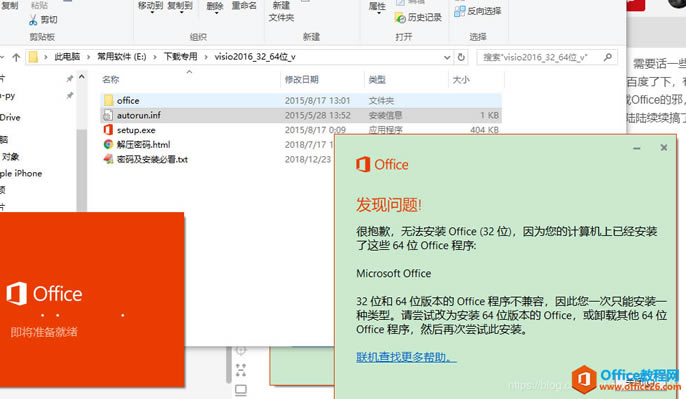Click the pin icon beside the -py item

70,95
